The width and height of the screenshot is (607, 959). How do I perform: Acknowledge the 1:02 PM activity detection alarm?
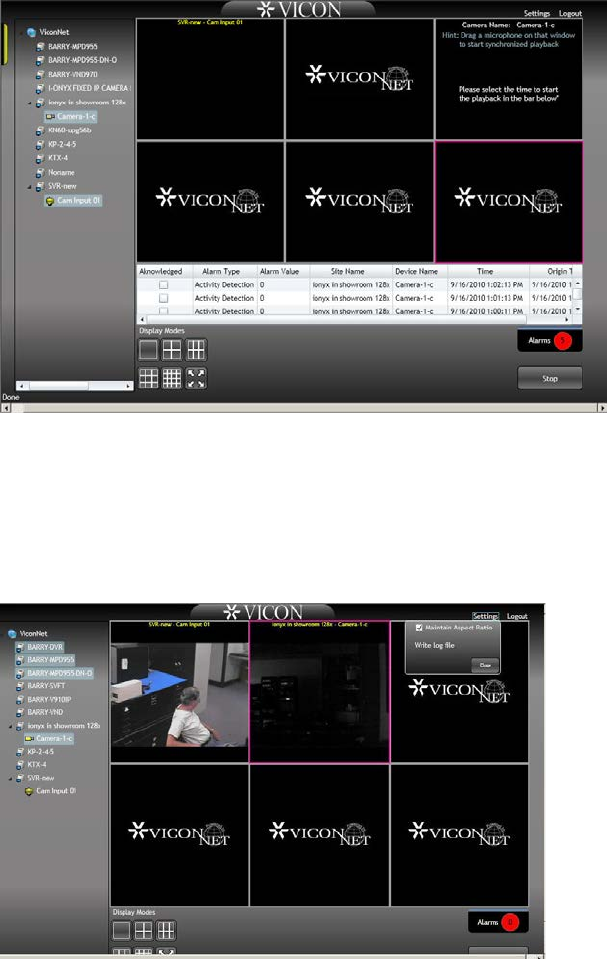tap(163, 285)
